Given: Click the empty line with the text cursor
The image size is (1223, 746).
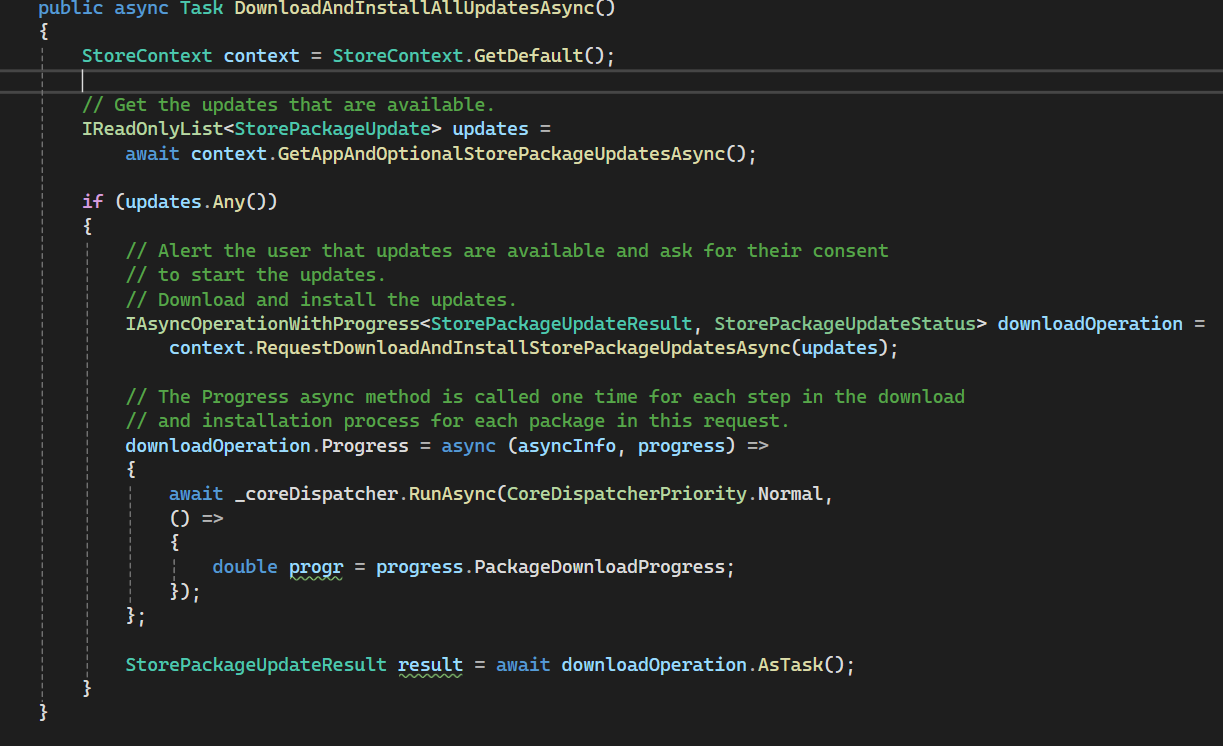Looking at the screenshot, I should coord(611,80).
